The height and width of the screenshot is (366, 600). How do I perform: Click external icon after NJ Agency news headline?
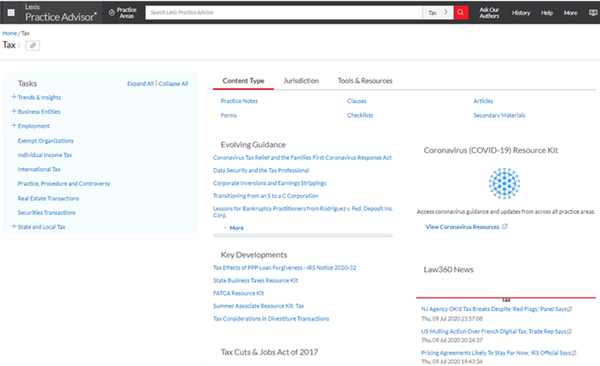point(569,309)
